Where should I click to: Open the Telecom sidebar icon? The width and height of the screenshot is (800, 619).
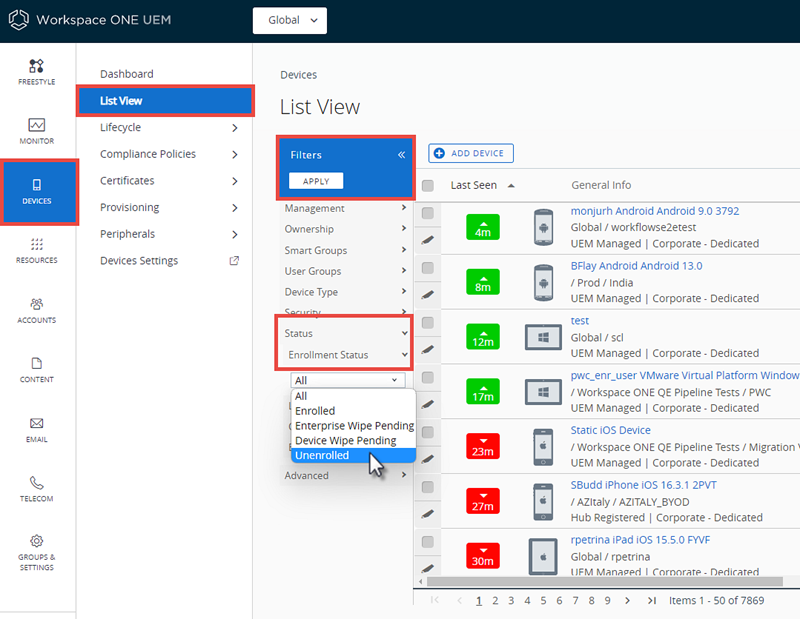point(37,482)
